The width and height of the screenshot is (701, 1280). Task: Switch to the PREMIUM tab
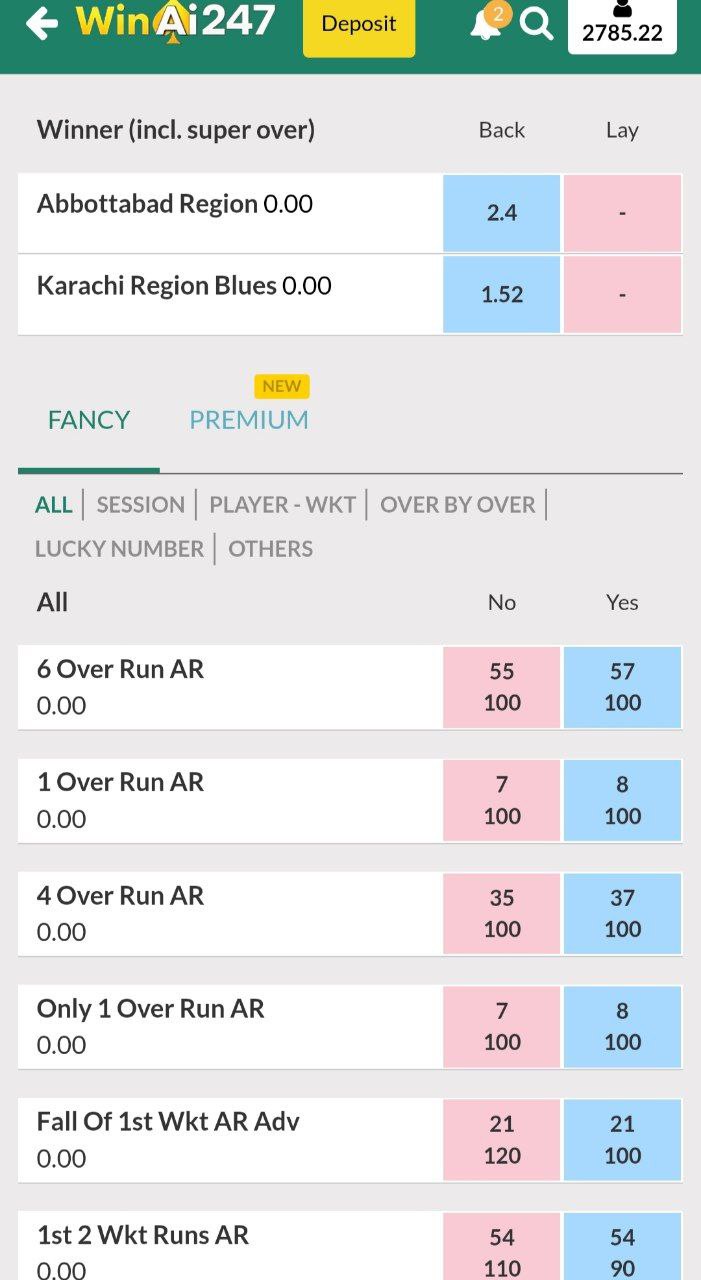point(249,420)
